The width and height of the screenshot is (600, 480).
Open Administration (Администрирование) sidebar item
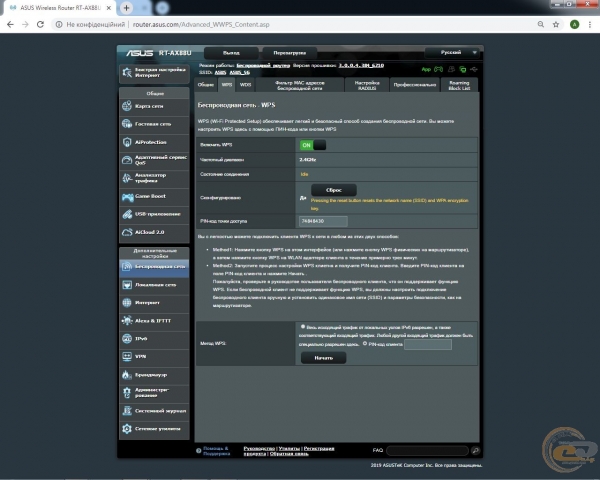[154, 393]
